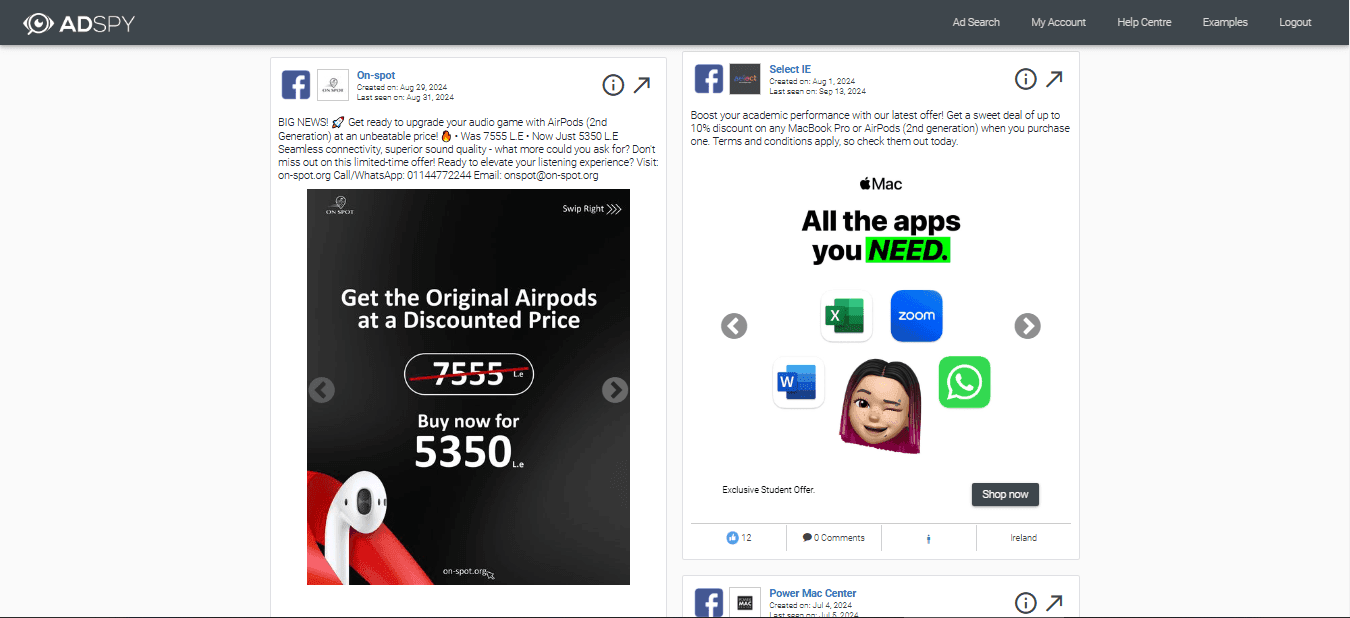Viewport: 1350px width, 618px height.
Task: Open the Select IE advertiser link
Action: [x=790, y=69]
